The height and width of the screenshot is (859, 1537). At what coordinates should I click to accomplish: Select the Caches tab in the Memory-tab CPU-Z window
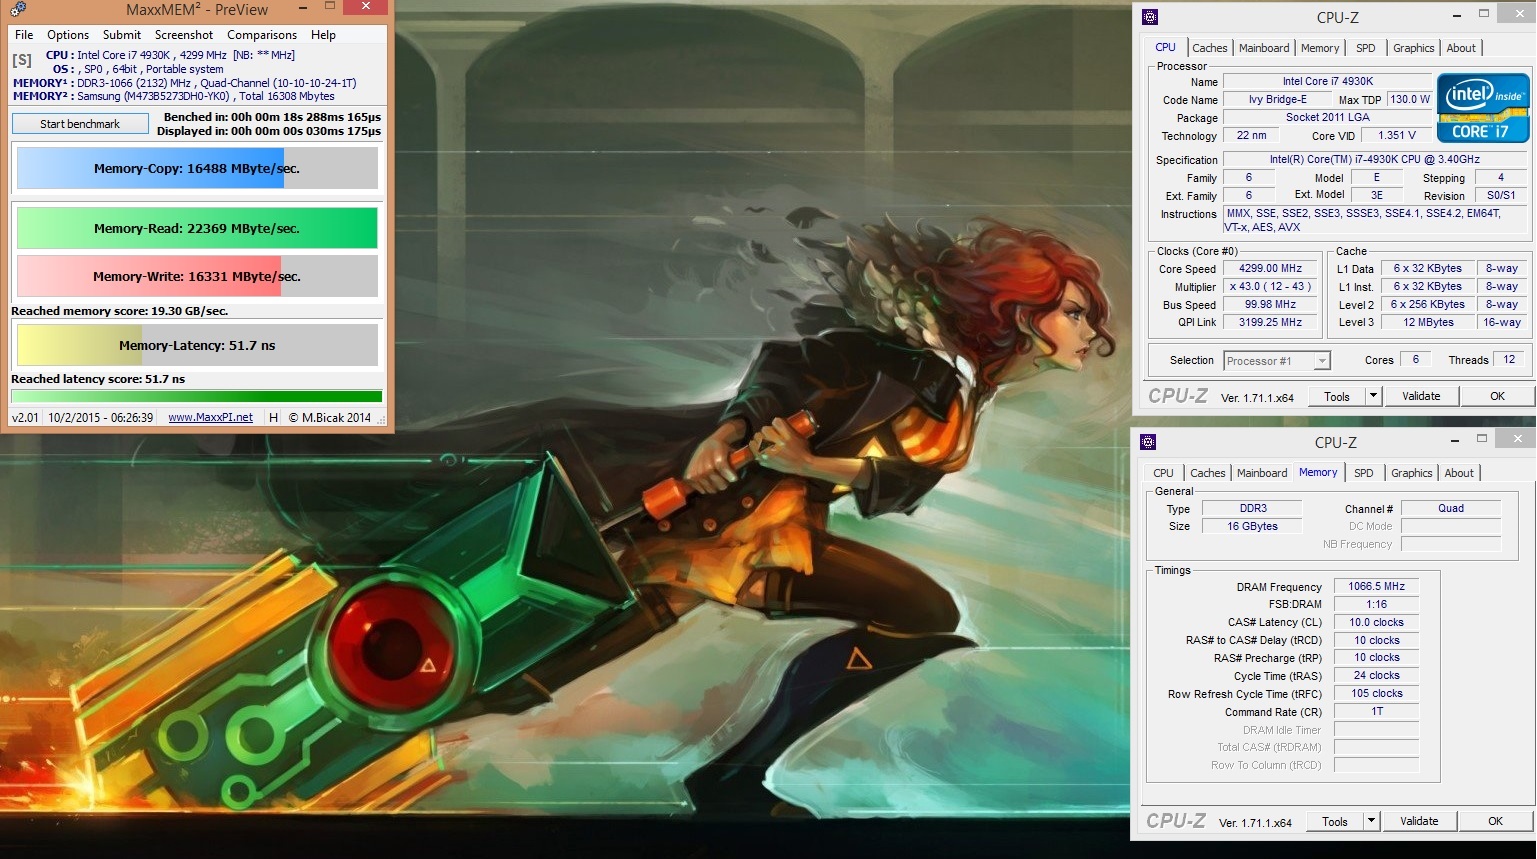coord(1208,473)
